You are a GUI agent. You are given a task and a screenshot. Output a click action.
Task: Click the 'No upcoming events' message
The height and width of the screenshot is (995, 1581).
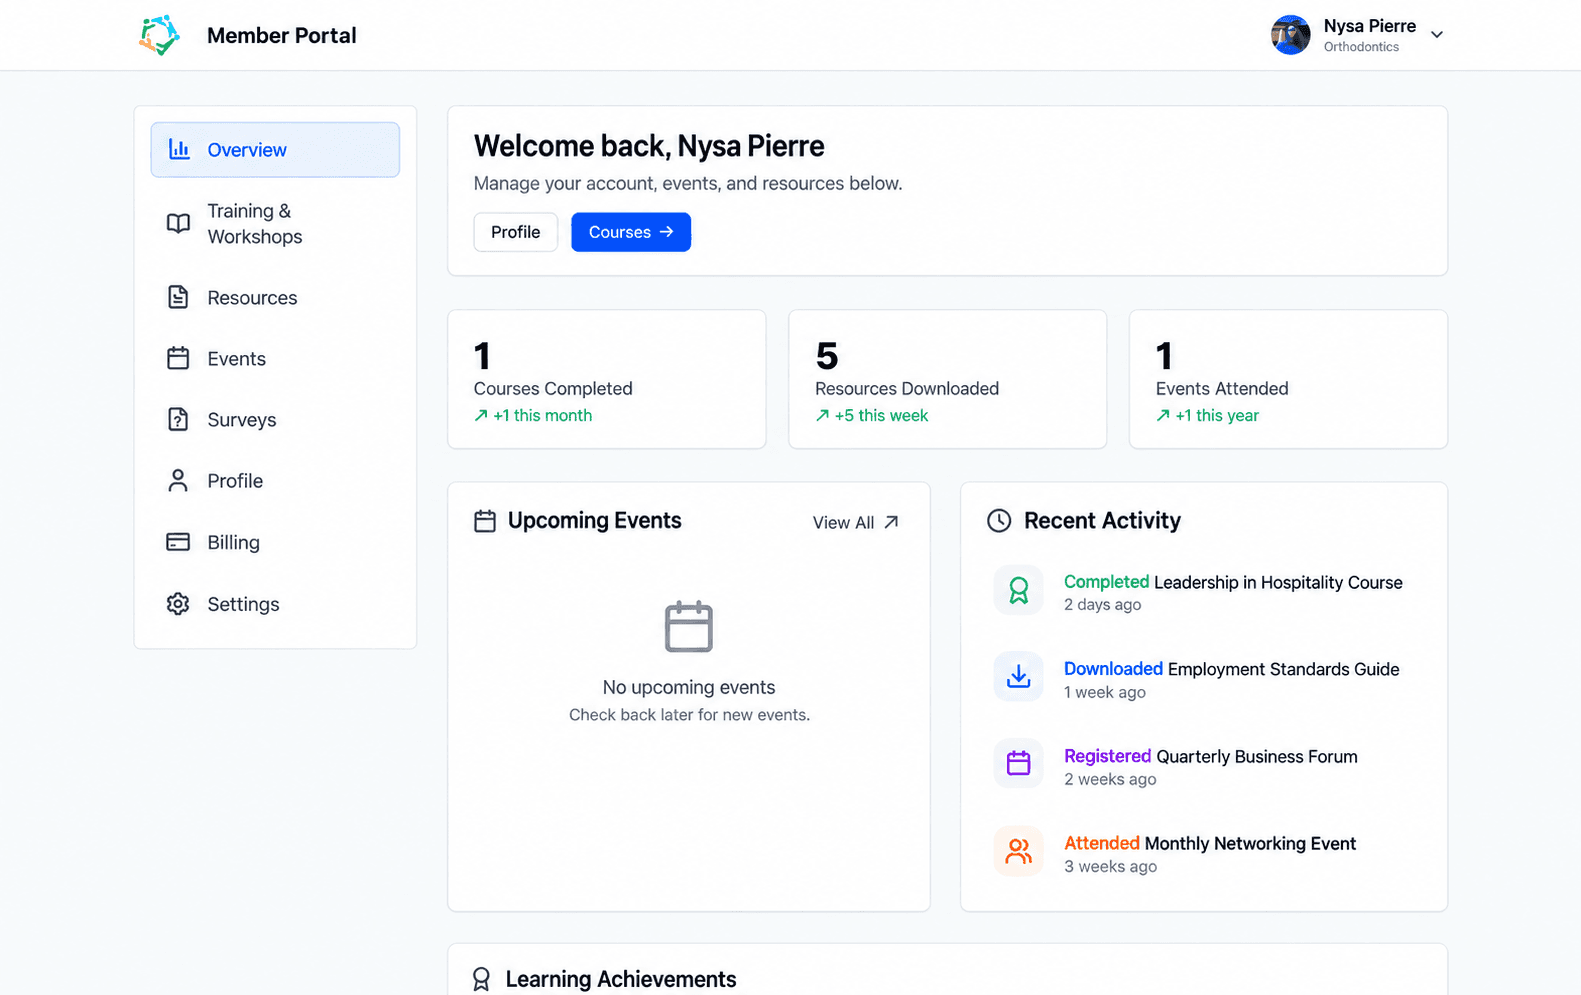coord(689,687)
